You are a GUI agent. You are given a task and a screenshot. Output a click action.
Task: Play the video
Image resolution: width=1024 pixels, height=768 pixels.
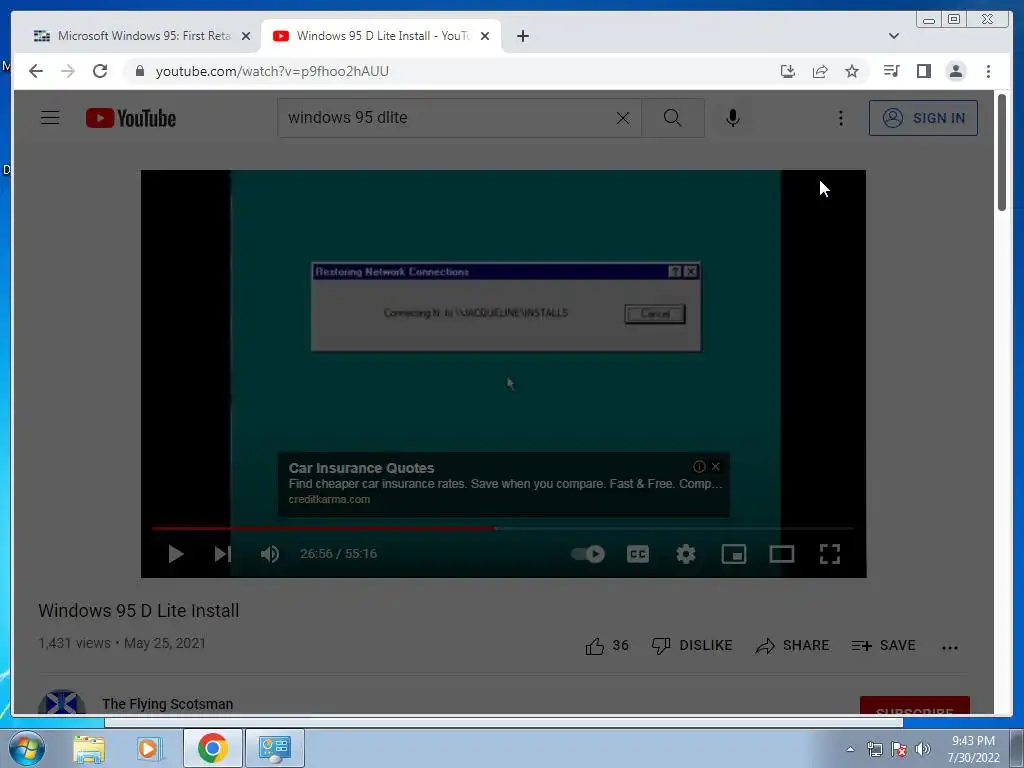pyautogui.click(x=176, y=554)
